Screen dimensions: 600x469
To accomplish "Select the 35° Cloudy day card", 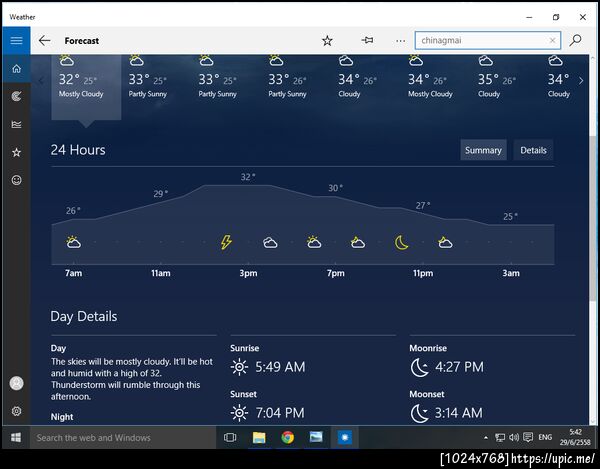I will click(497, 79).
